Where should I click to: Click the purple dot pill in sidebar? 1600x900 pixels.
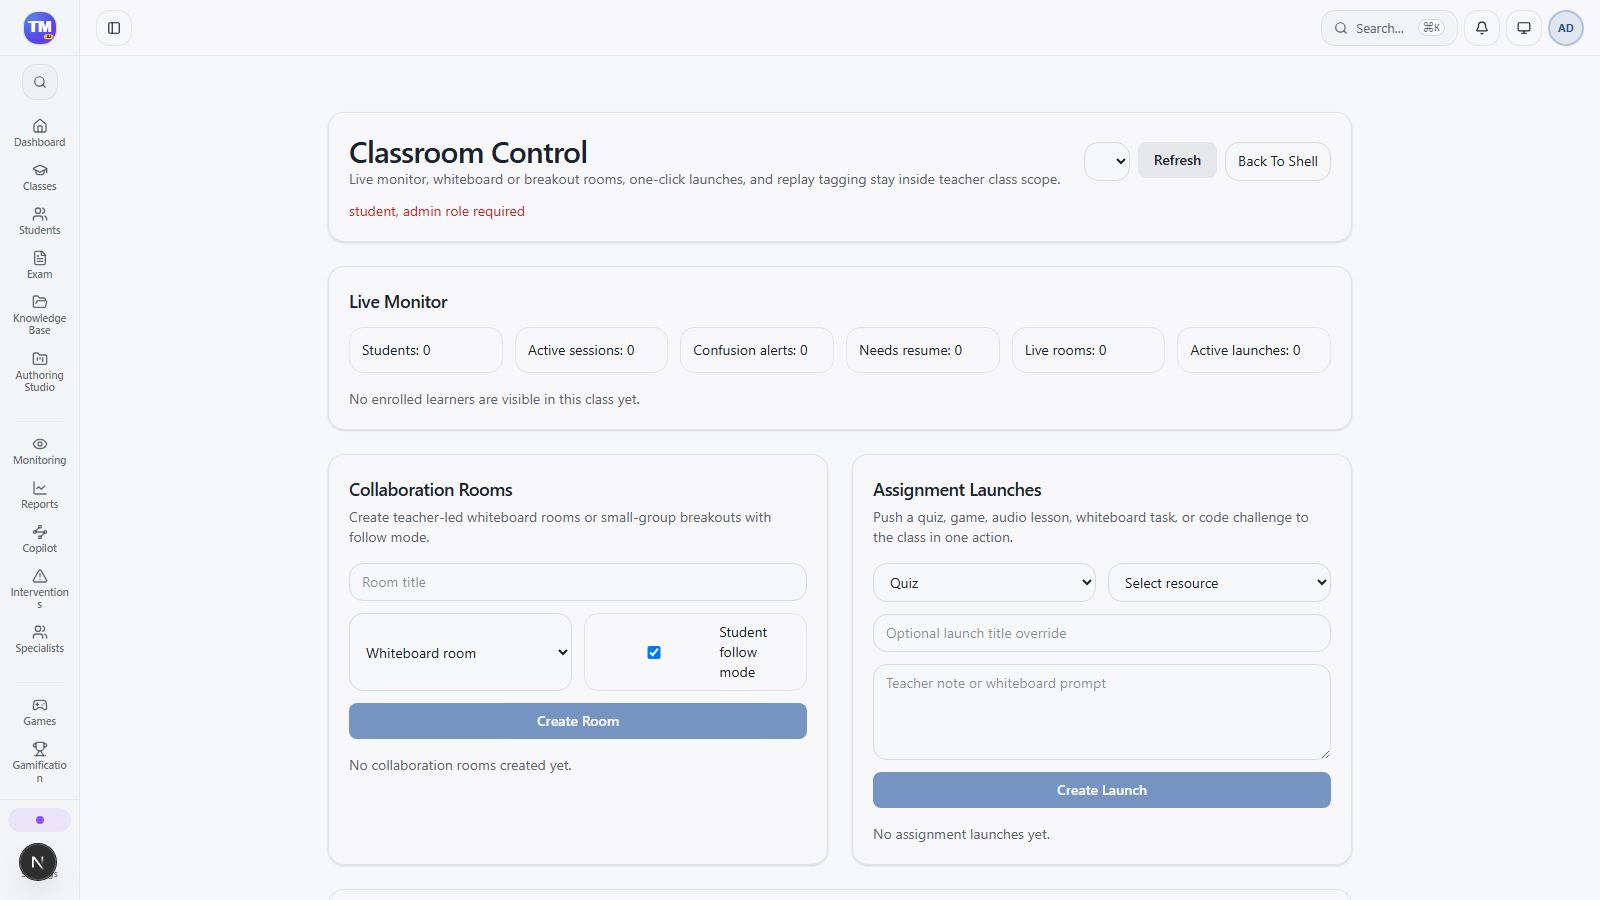click(40, 820)
